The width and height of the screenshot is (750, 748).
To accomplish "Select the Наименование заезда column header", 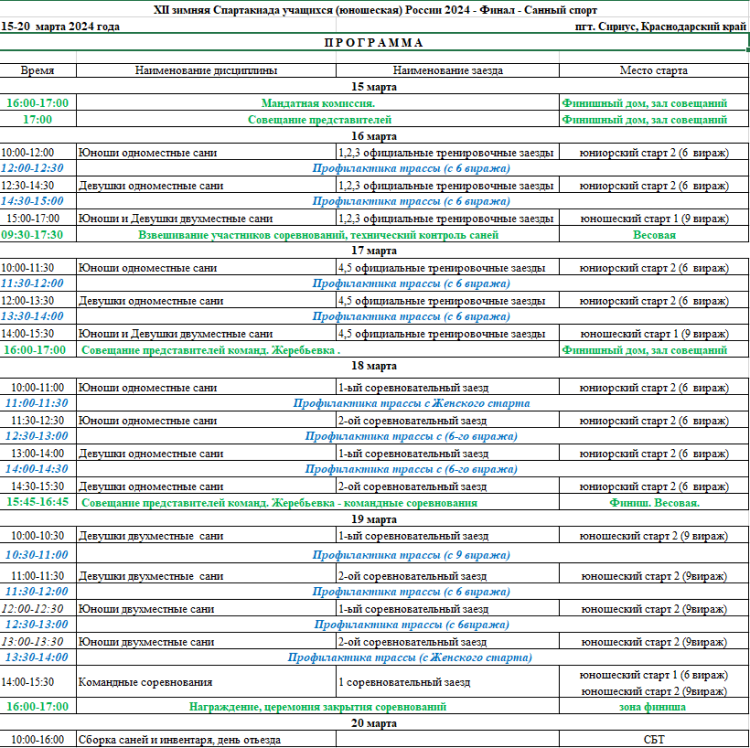I will pyautogui.click(x=447, y=71).
